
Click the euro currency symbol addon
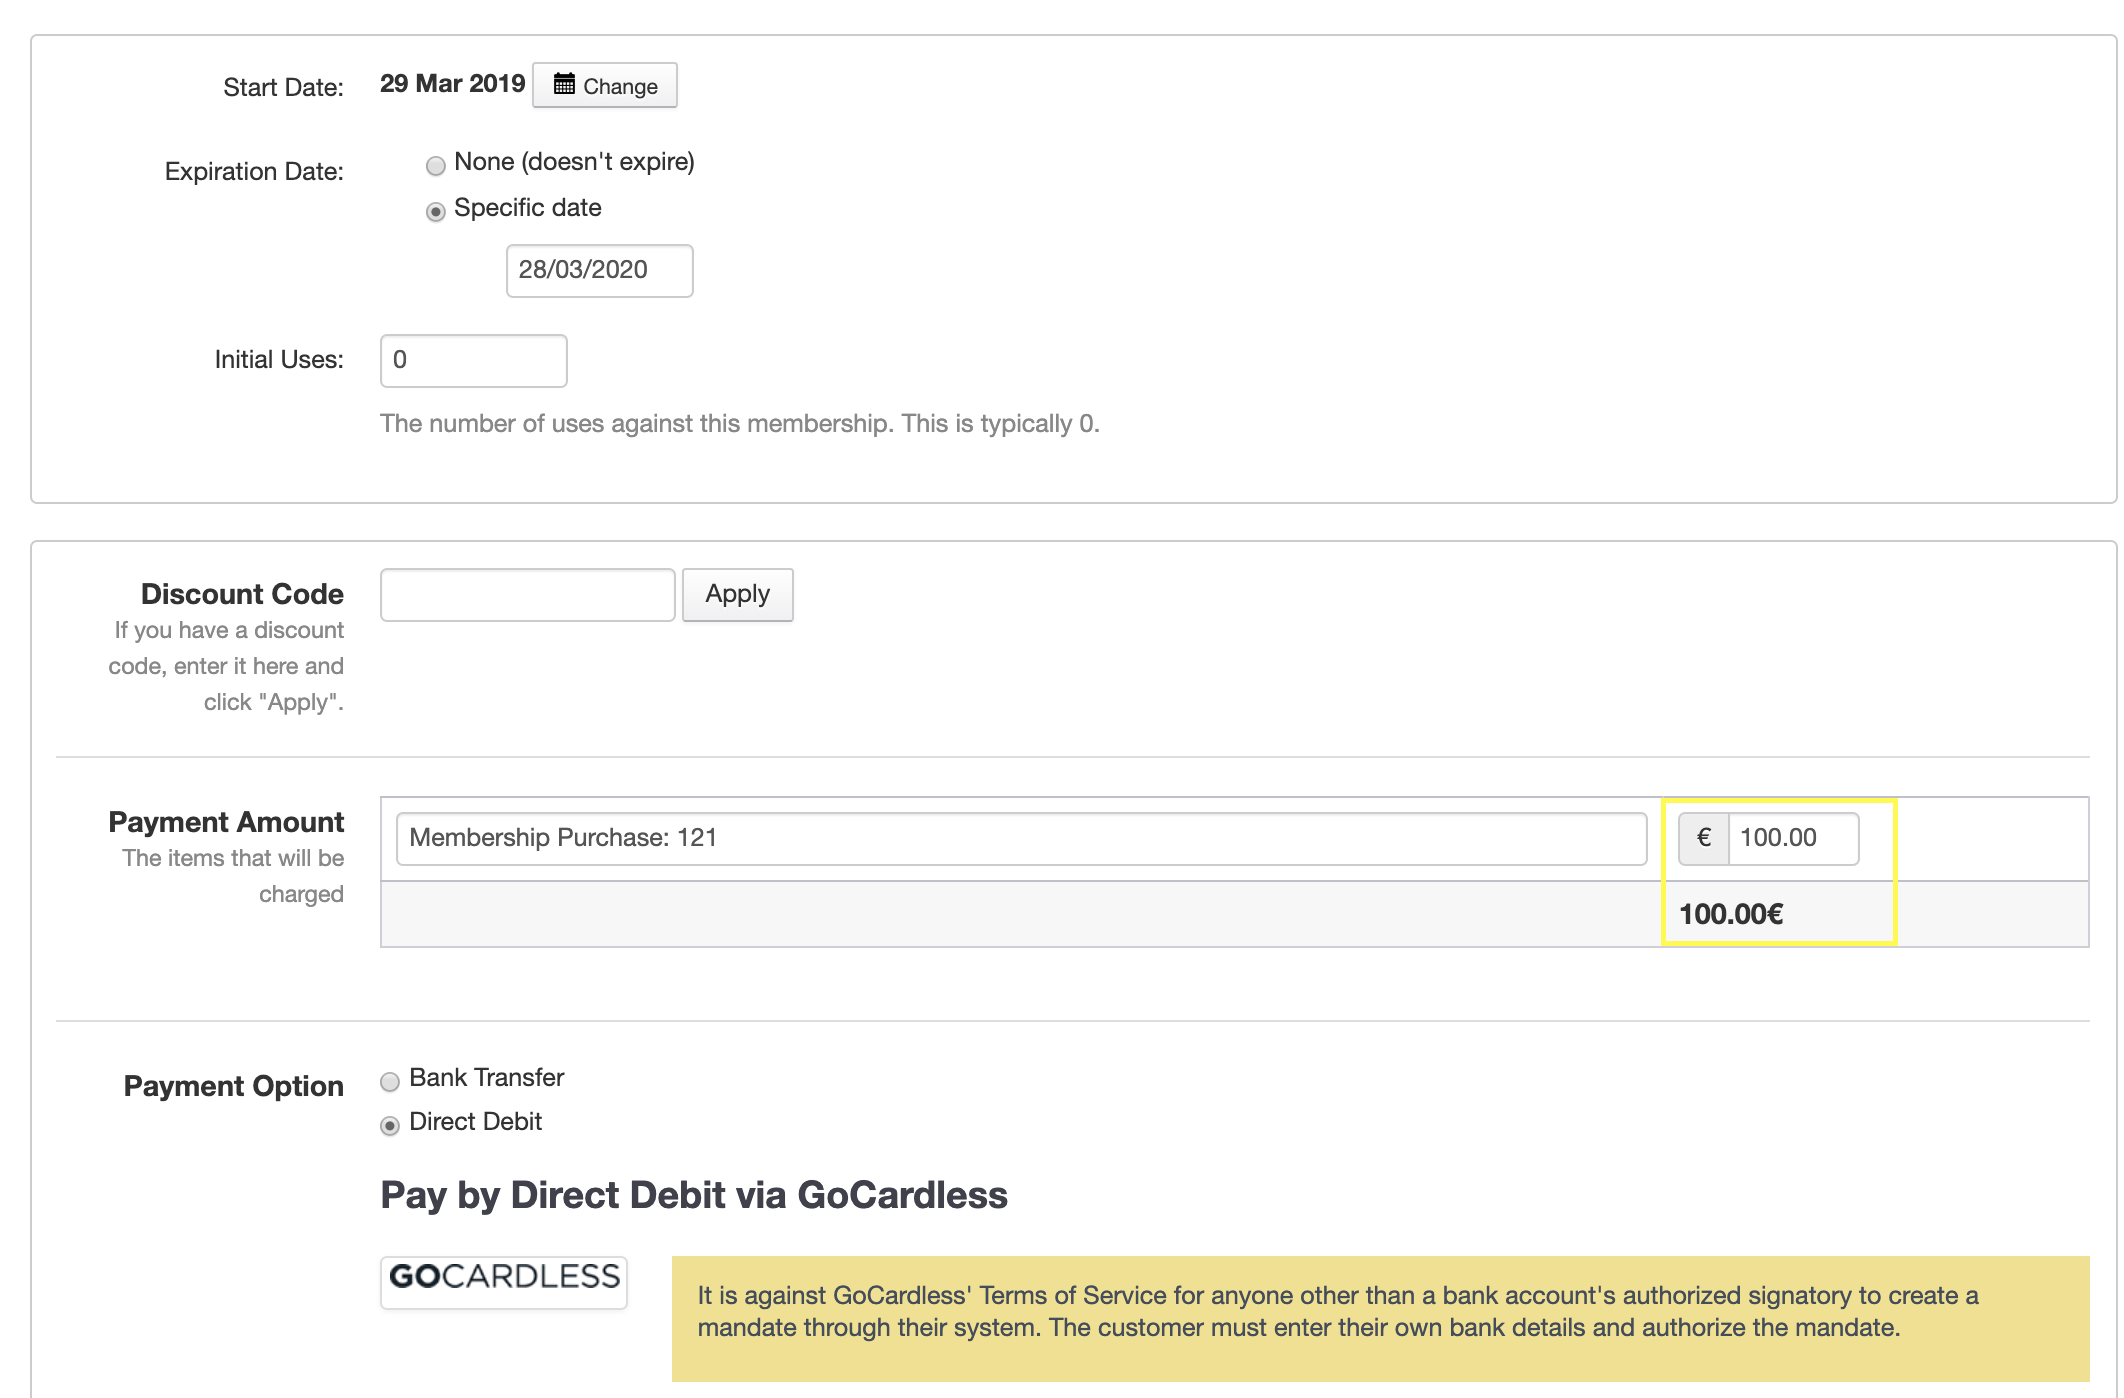pos(1704,838)
